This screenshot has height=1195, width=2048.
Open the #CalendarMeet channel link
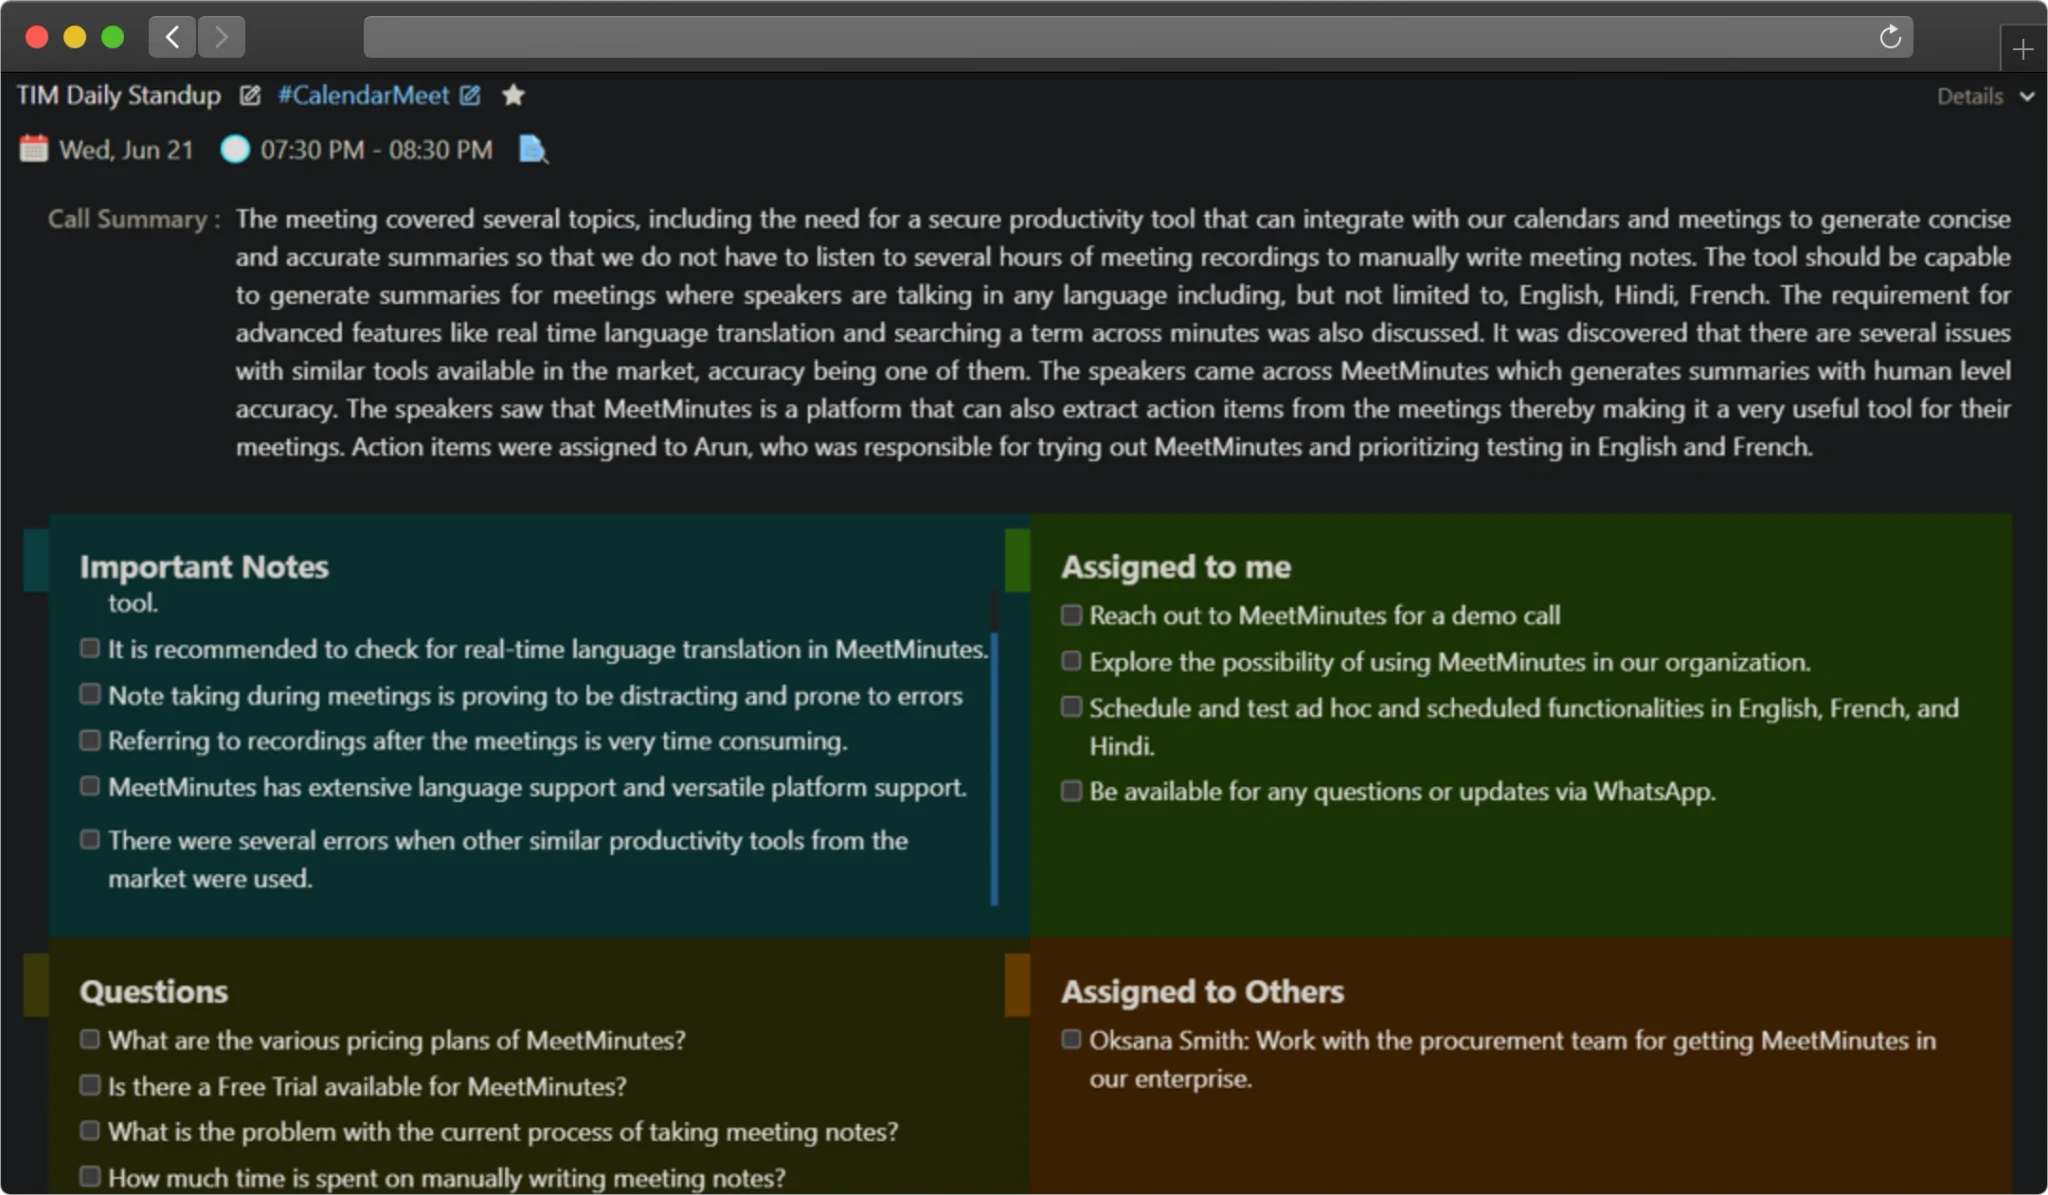pyautogui.click(x=362, y=95)
